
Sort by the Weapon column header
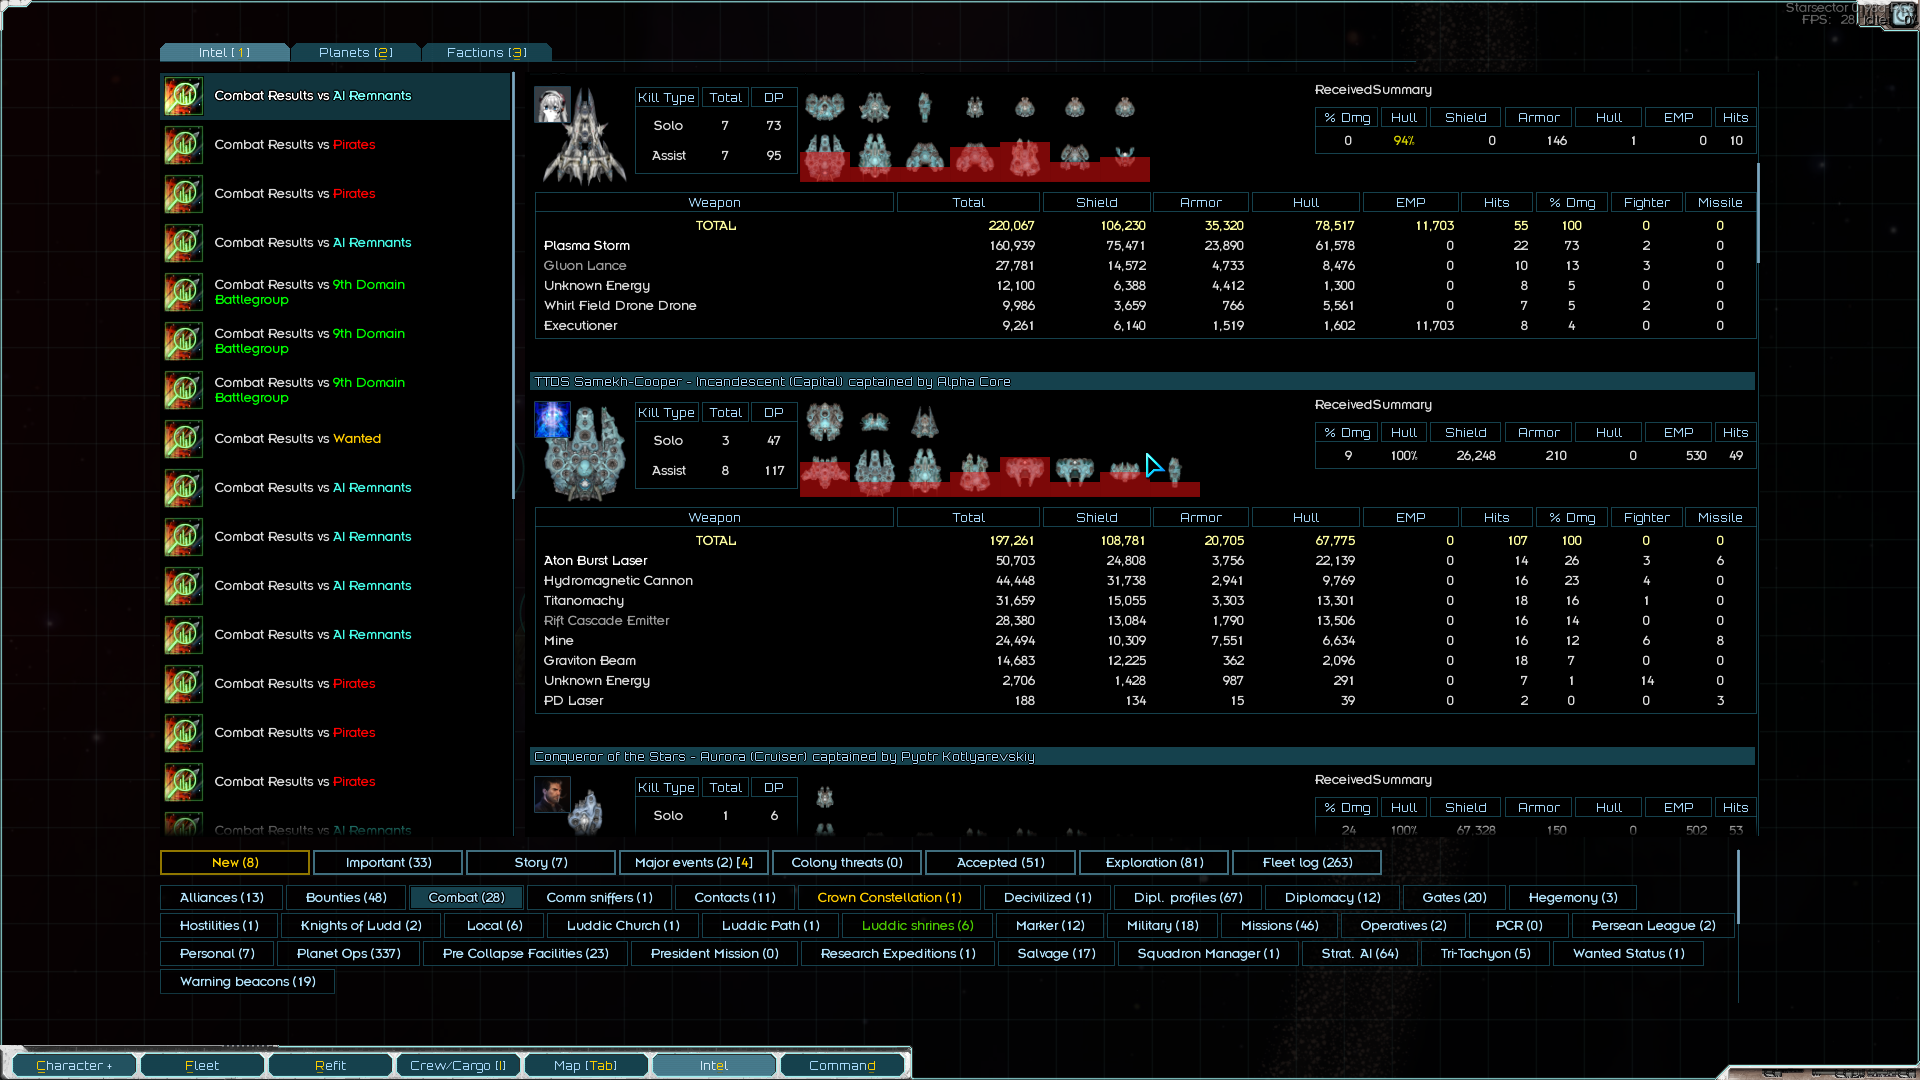coord(714,203)
